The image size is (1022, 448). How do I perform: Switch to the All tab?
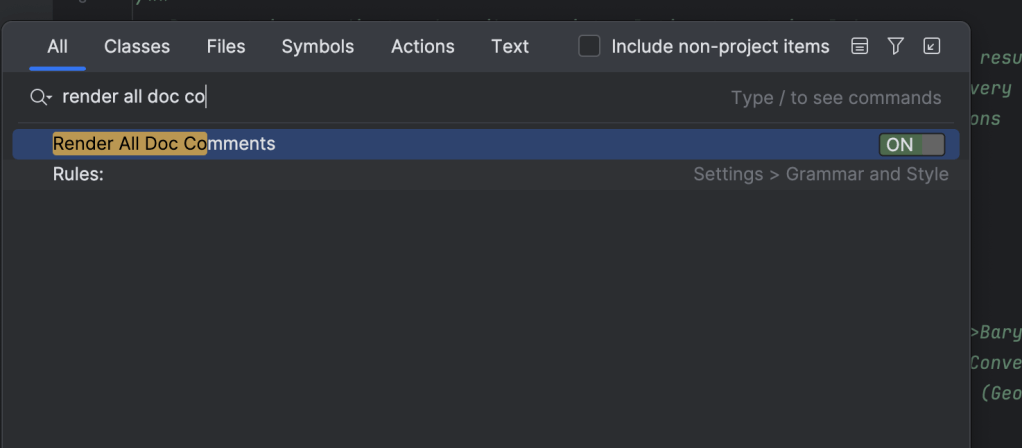click(x=57, y=46)
